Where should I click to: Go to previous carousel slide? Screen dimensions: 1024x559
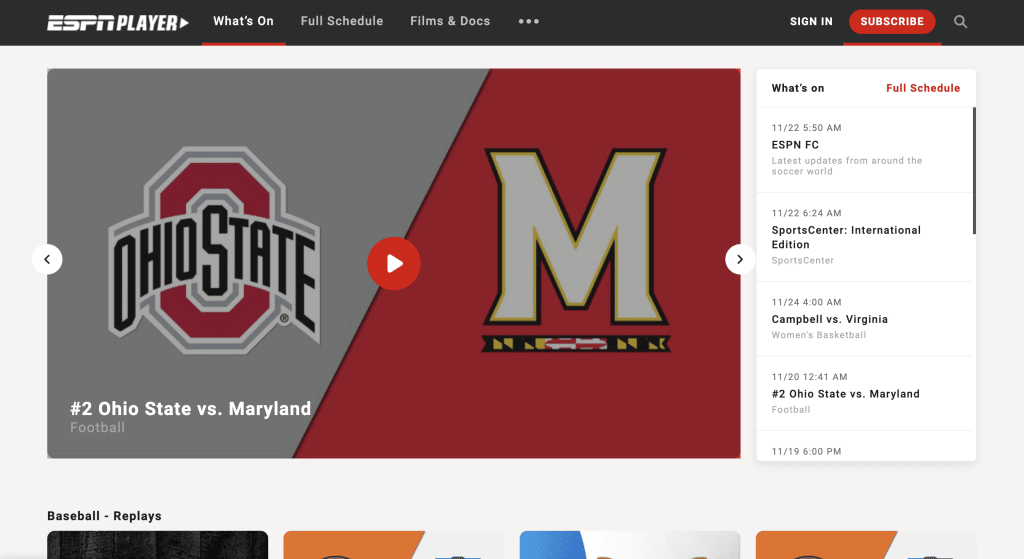[x=47, y=259]
